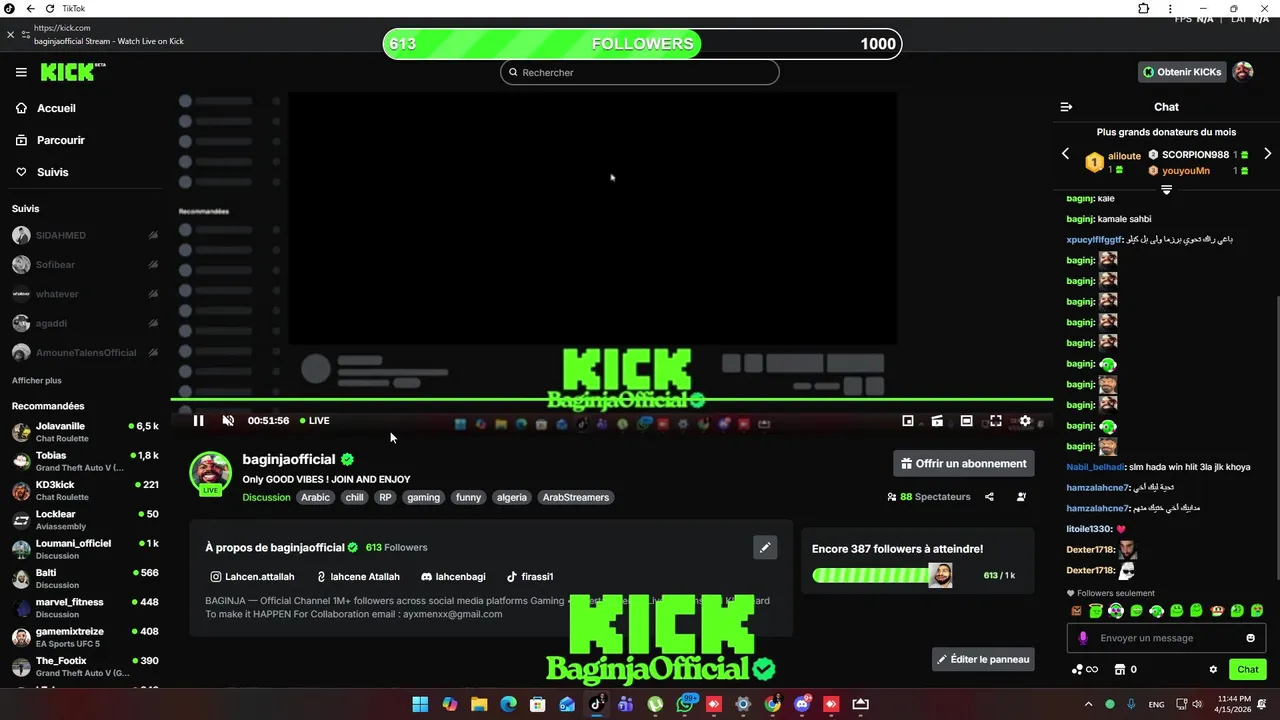Open Discord from the Windows taskbar
The image size is (1280, 720).
click(801, 704)
